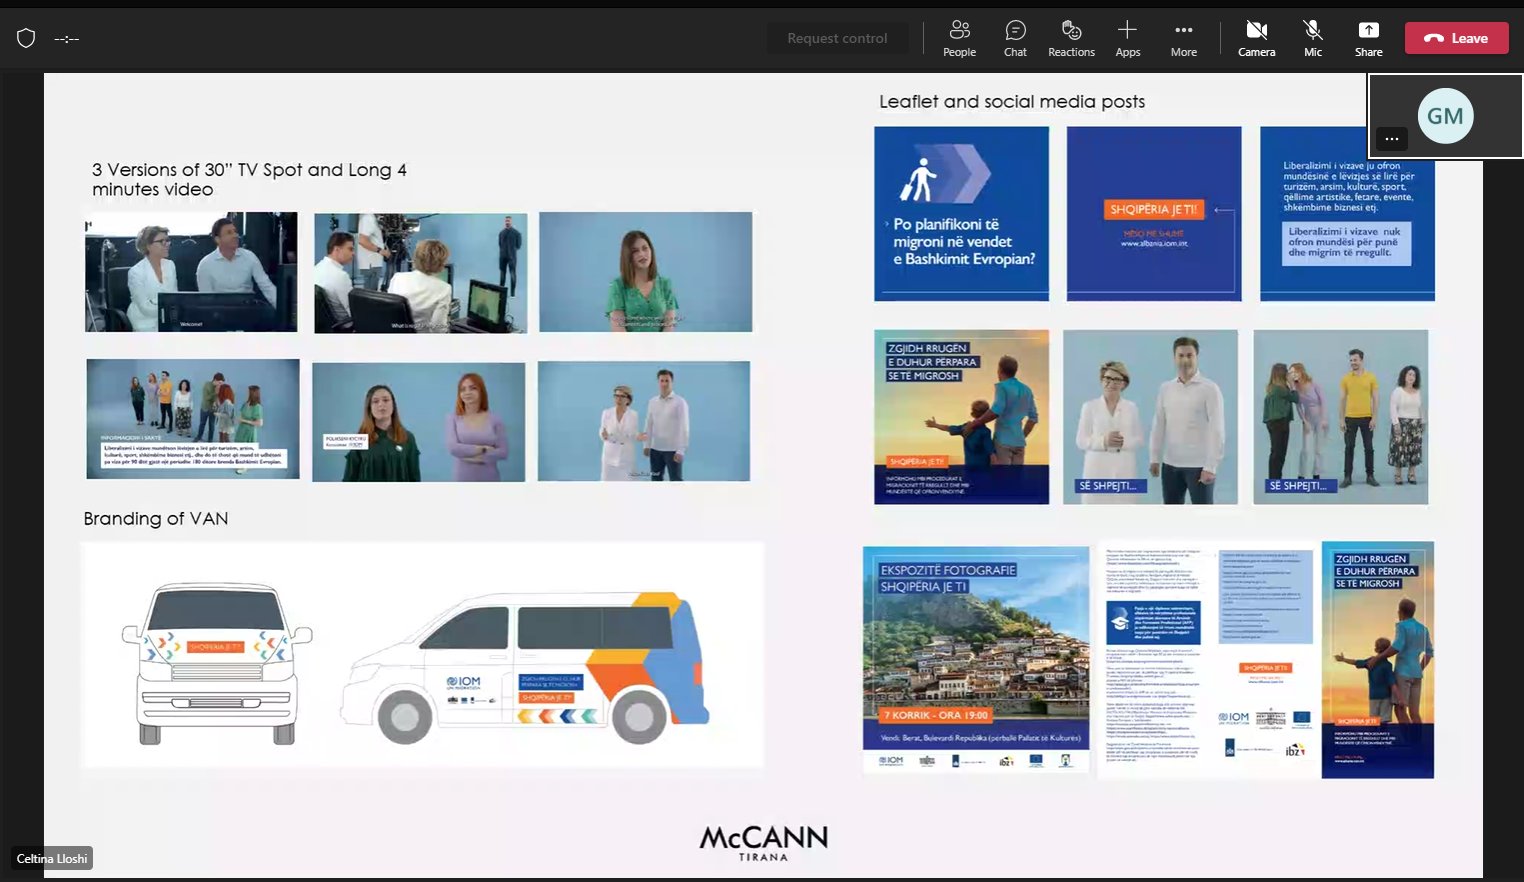Viewport: 1524px width, 882px height.
Task: Click the "Po planifikoni të migroni" post
Action: 961,213
